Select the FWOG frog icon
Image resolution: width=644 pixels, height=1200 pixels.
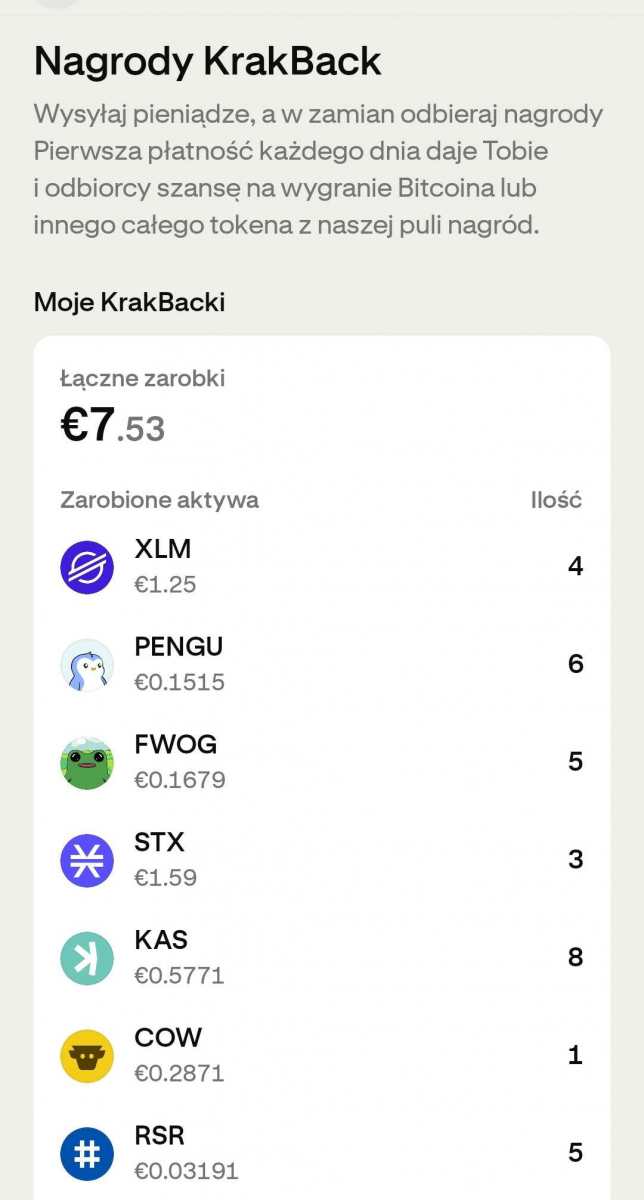tap(87, 763)
